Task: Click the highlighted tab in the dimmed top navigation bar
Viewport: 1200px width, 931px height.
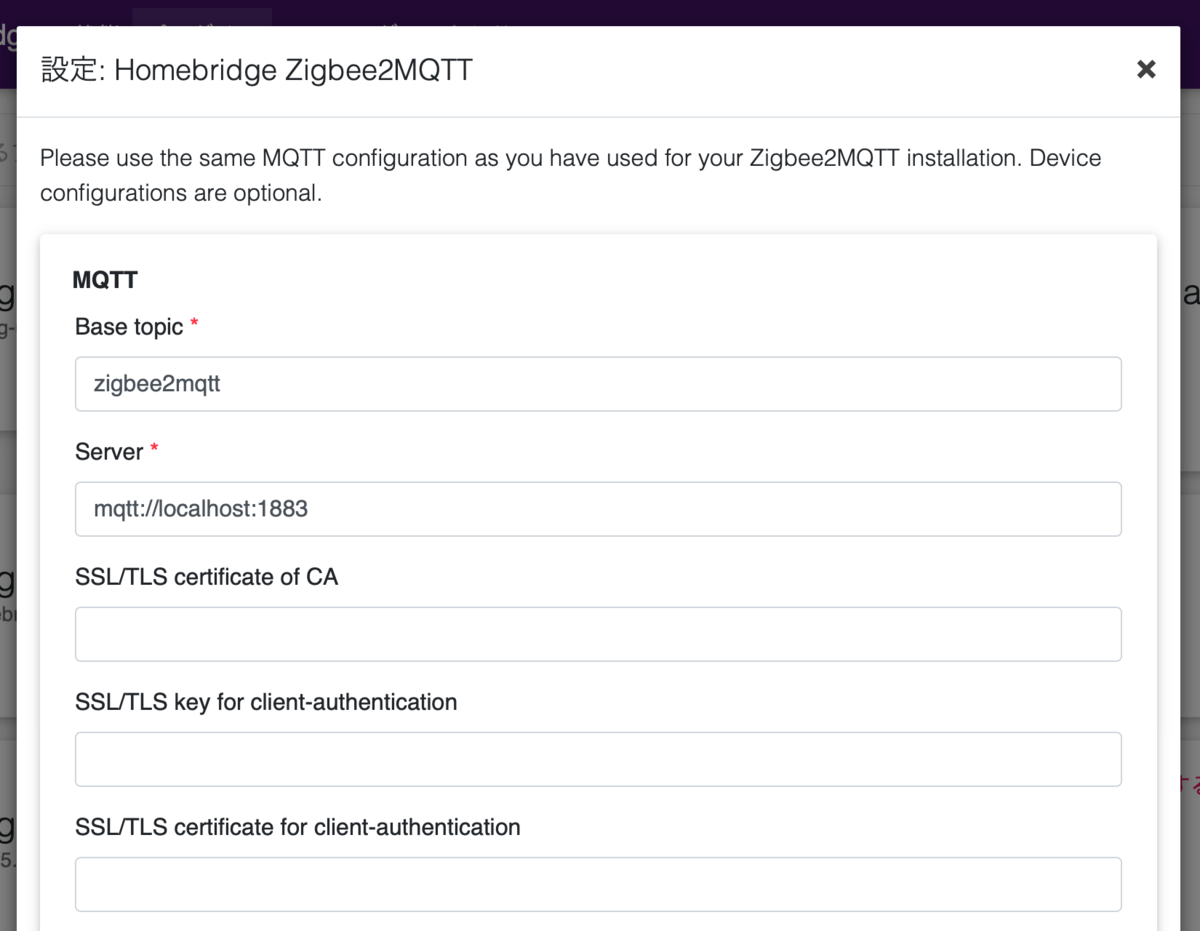Action: (x=201, y=17)
